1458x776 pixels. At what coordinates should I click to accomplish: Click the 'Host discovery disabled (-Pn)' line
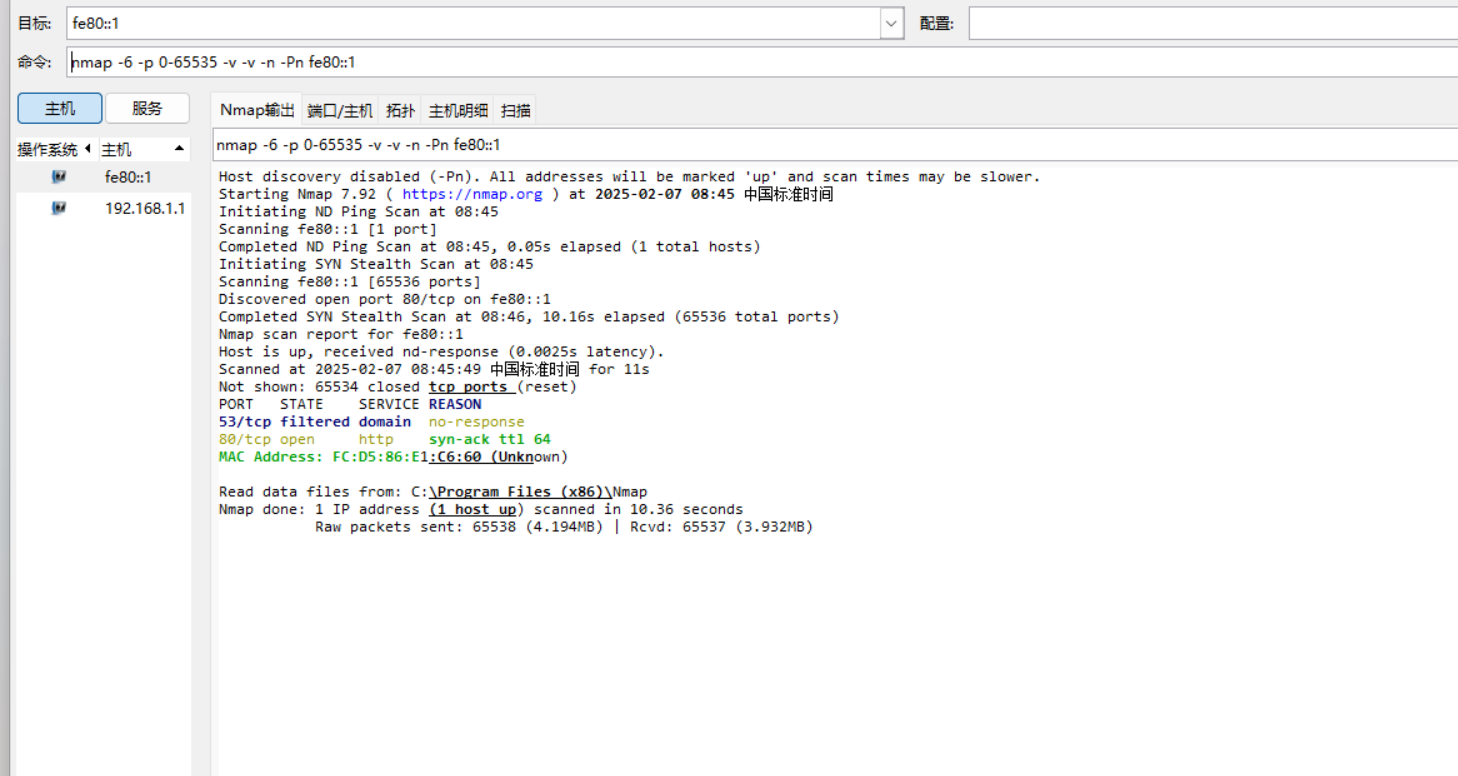pos(630,176)
